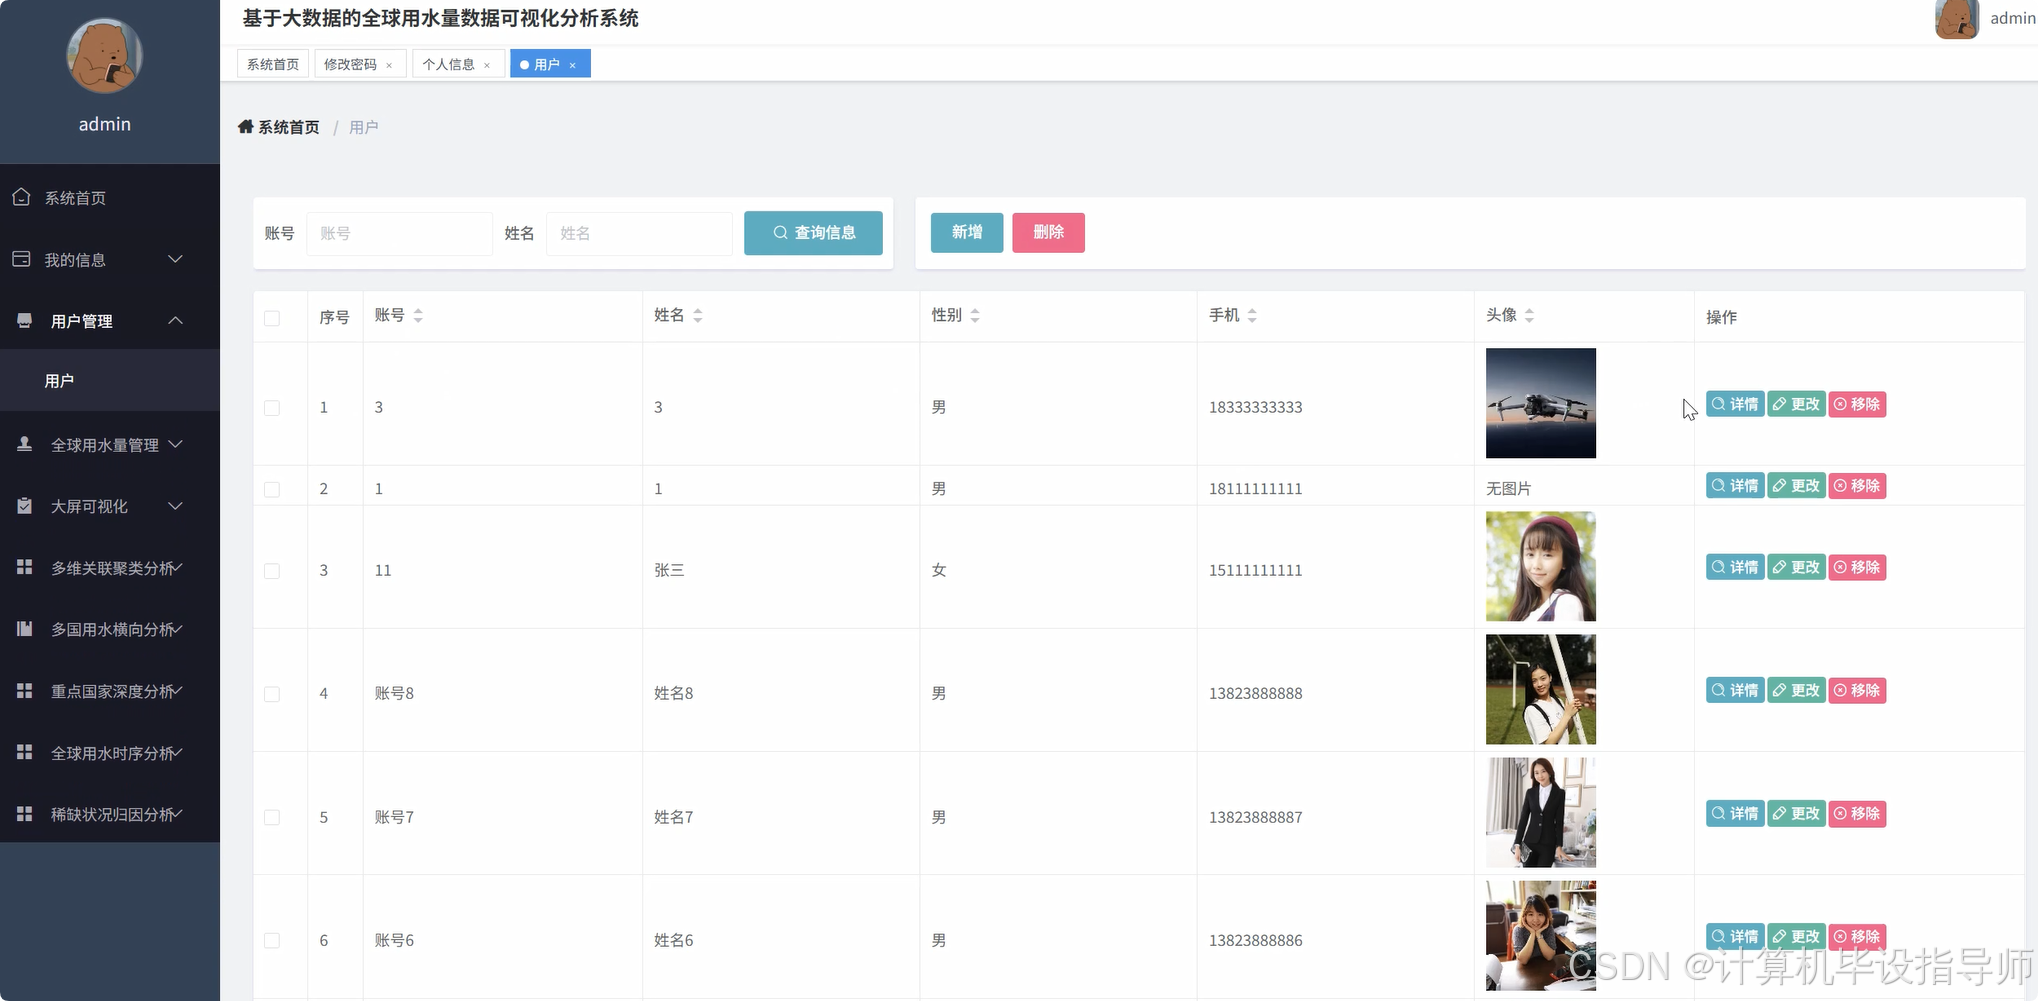This screenshot has width=2038, height=1001.
Task: Click 移除 for user 姓名8
Action: [1858, 690]
